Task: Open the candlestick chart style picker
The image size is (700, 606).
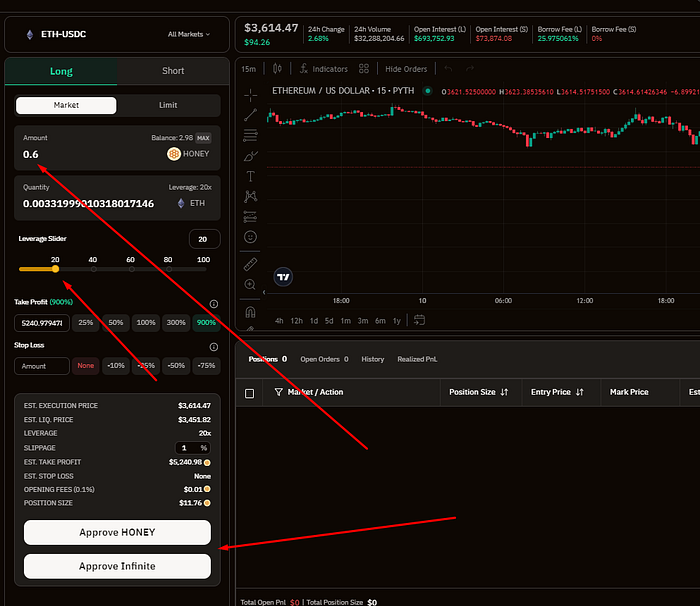Action: pos(277,69)
